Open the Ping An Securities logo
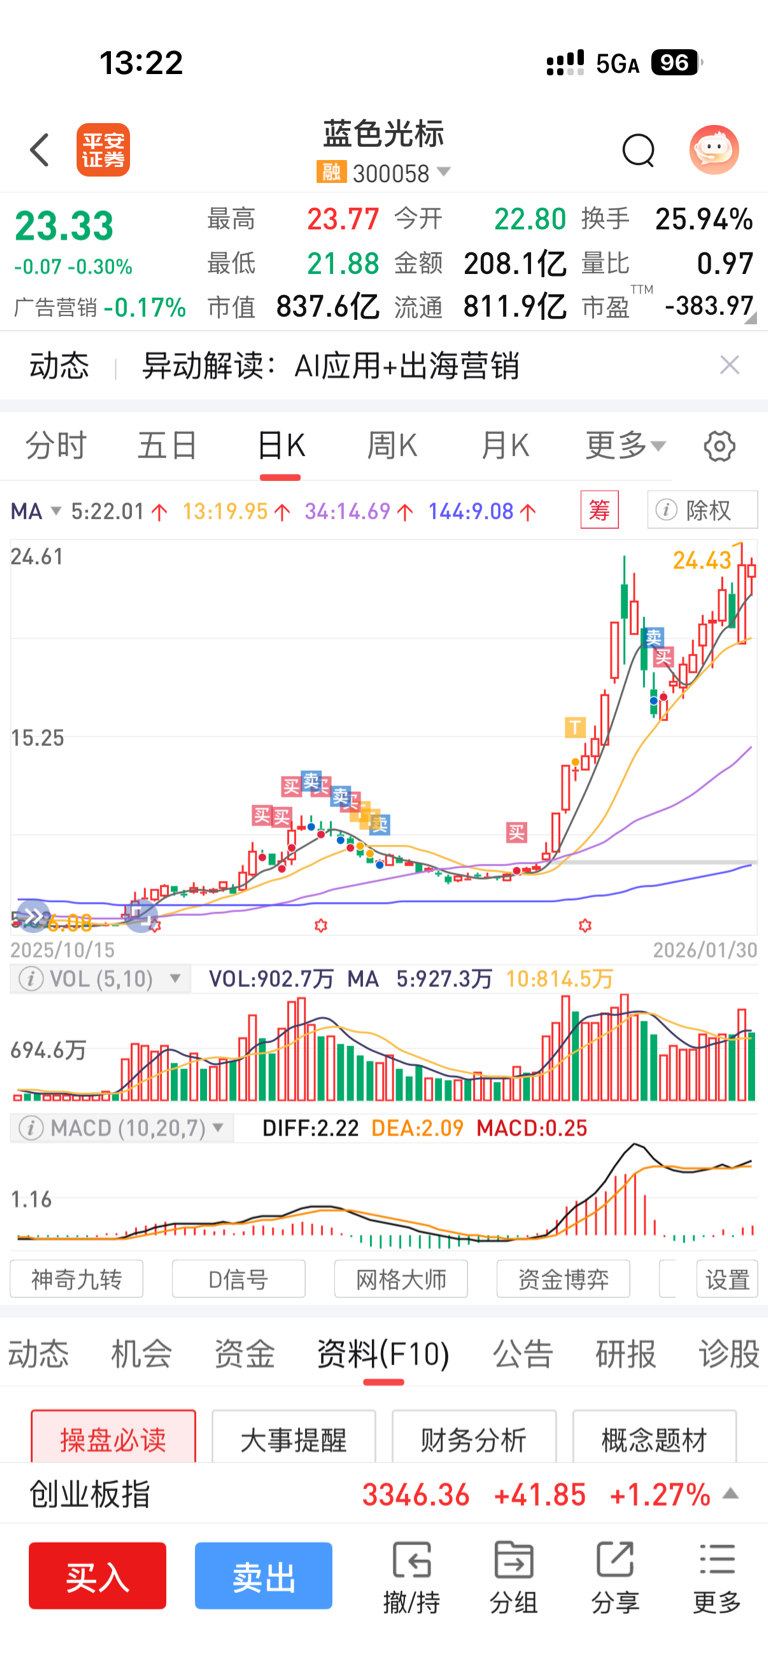768x1670 pixels. point(104,150)
